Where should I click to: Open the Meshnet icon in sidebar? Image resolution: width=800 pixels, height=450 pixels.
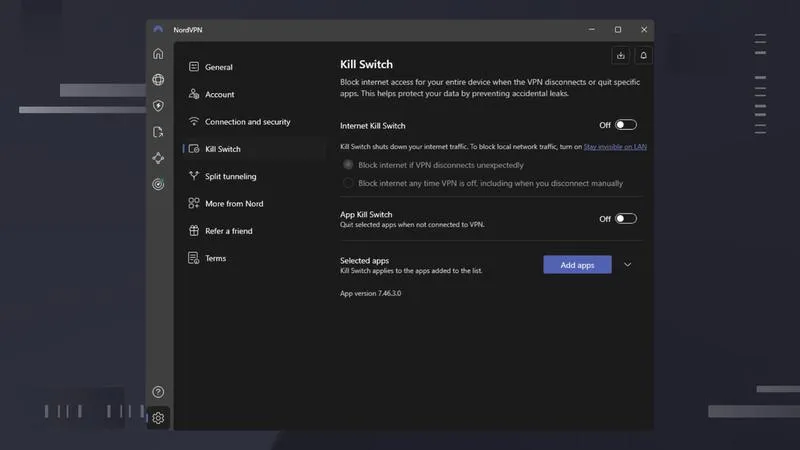coord(158,158)
